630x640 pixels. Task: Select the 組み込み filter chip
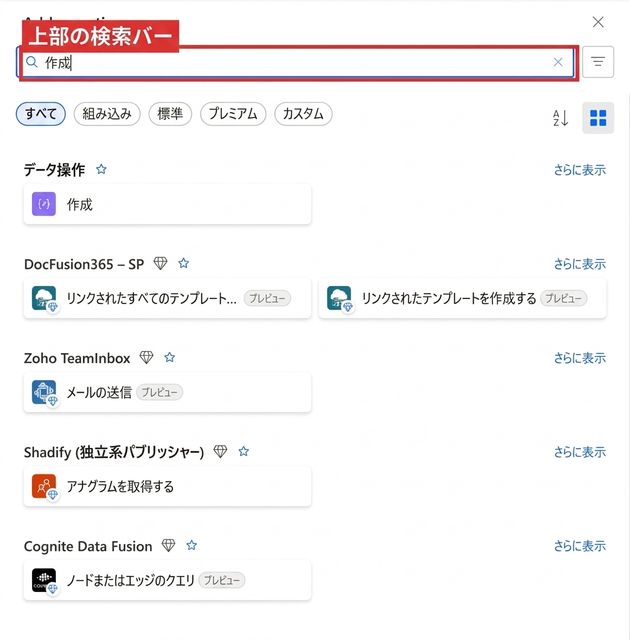[x=107, y=114]
